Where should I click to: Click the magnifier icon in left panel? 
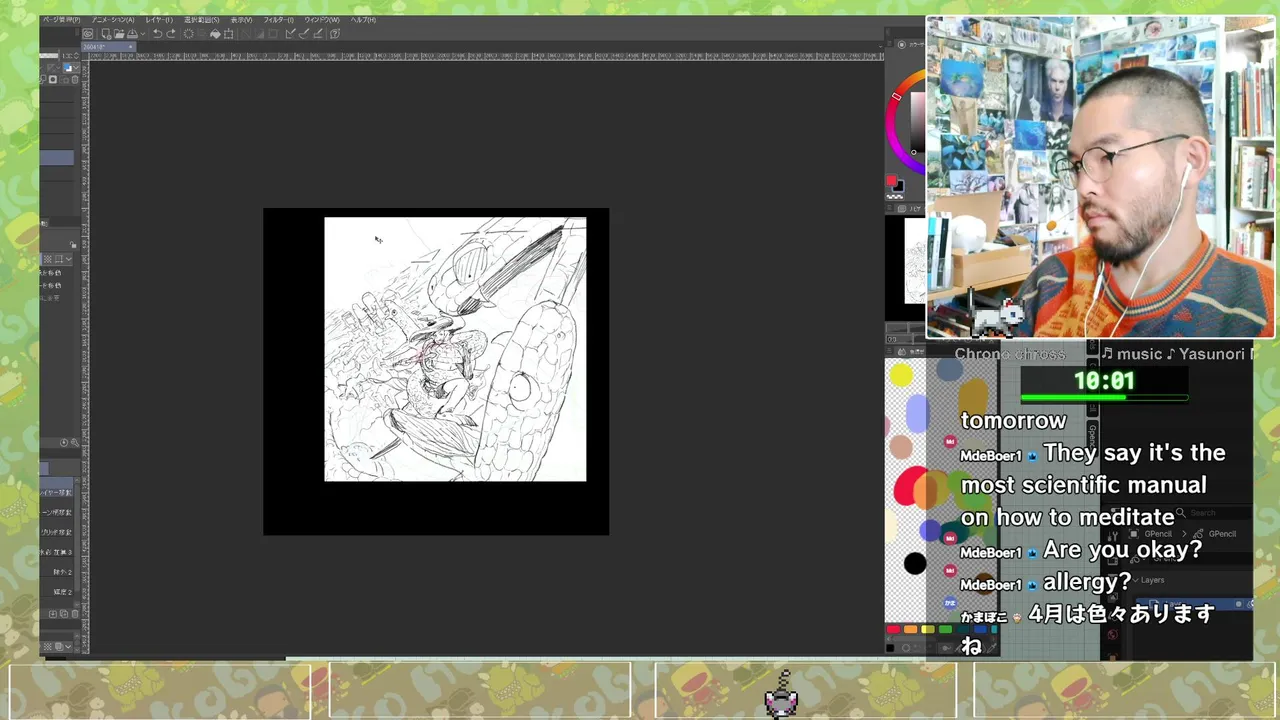click(75, 443)
